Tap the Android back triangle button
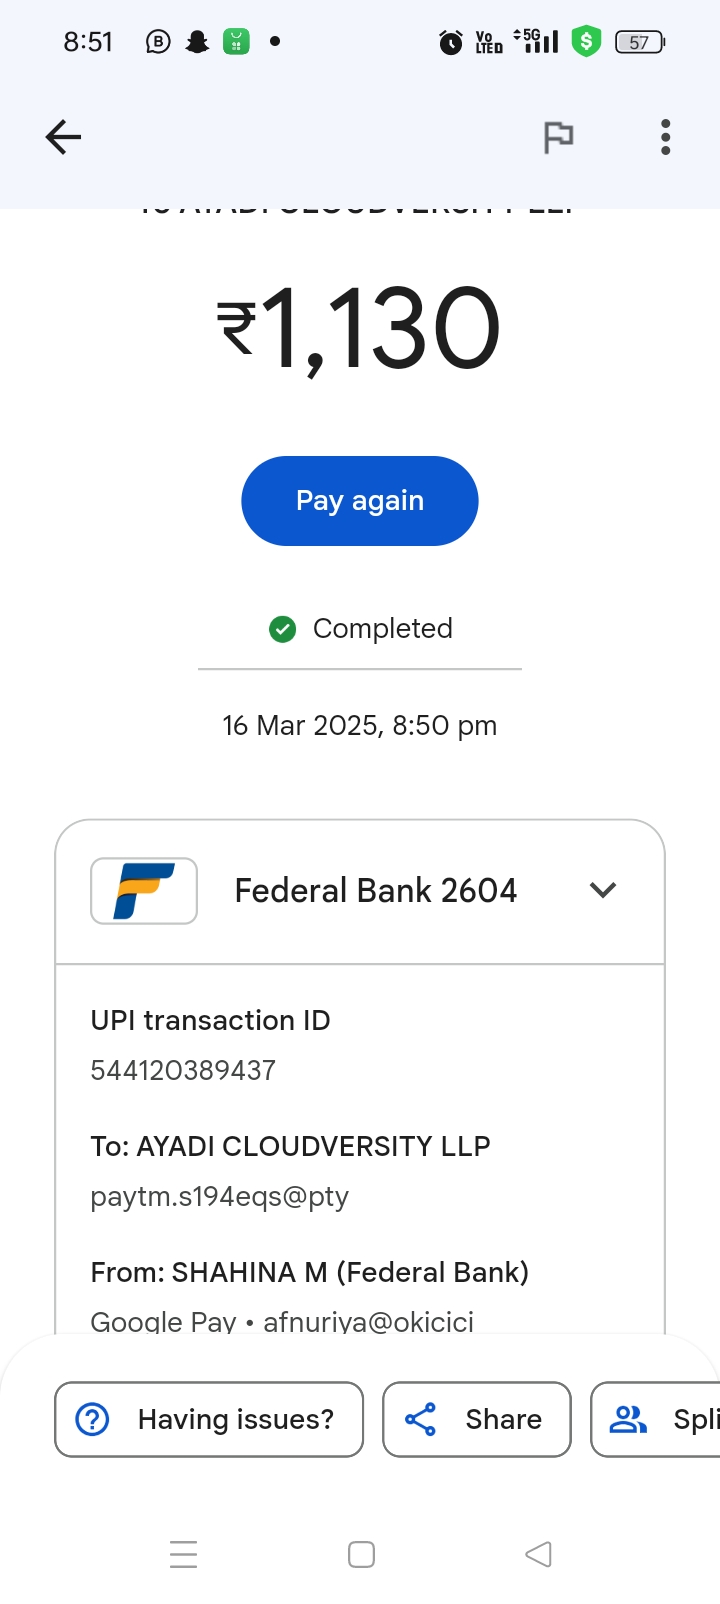 (x=538, y=1554)
